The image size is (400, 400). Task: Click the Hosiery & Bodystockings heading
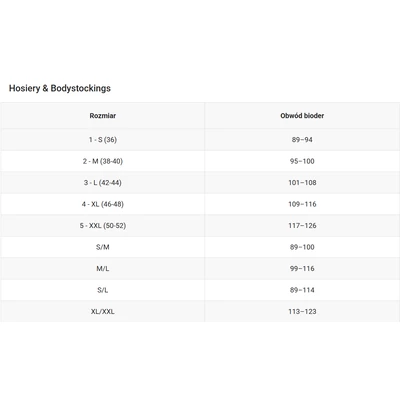(60, 88)
